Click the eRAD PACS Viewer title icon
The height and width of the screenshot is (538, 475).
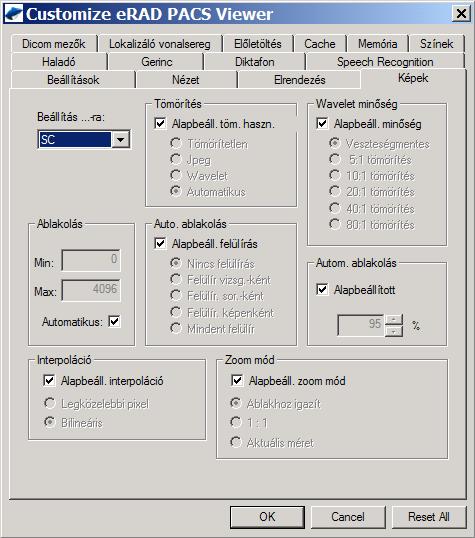click(x=13, y=14)
